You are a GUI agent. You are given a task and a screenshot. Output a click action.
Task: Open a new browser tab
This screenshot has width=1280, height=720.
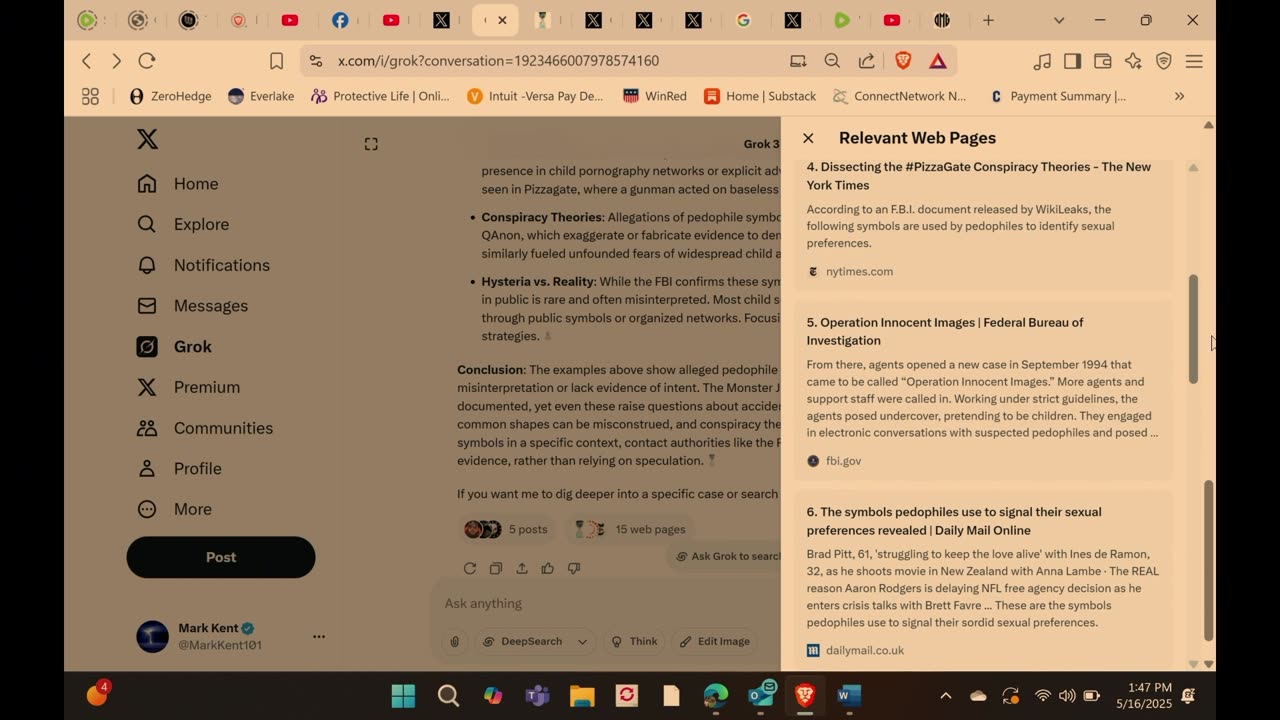click(x=988, y=20)
